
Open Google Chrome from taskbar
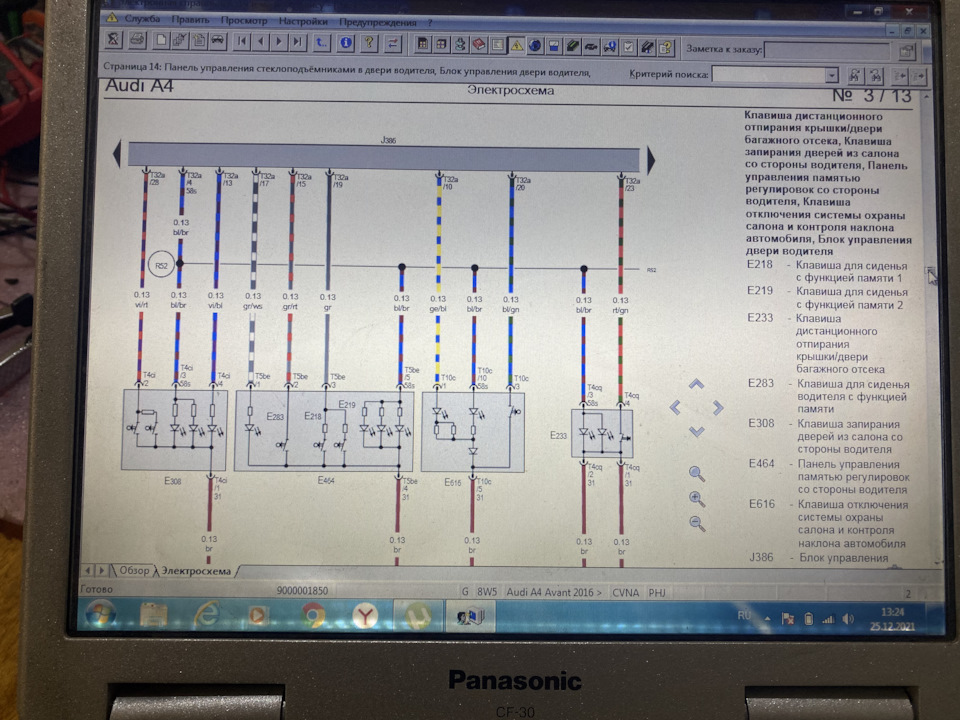[313, 615]
